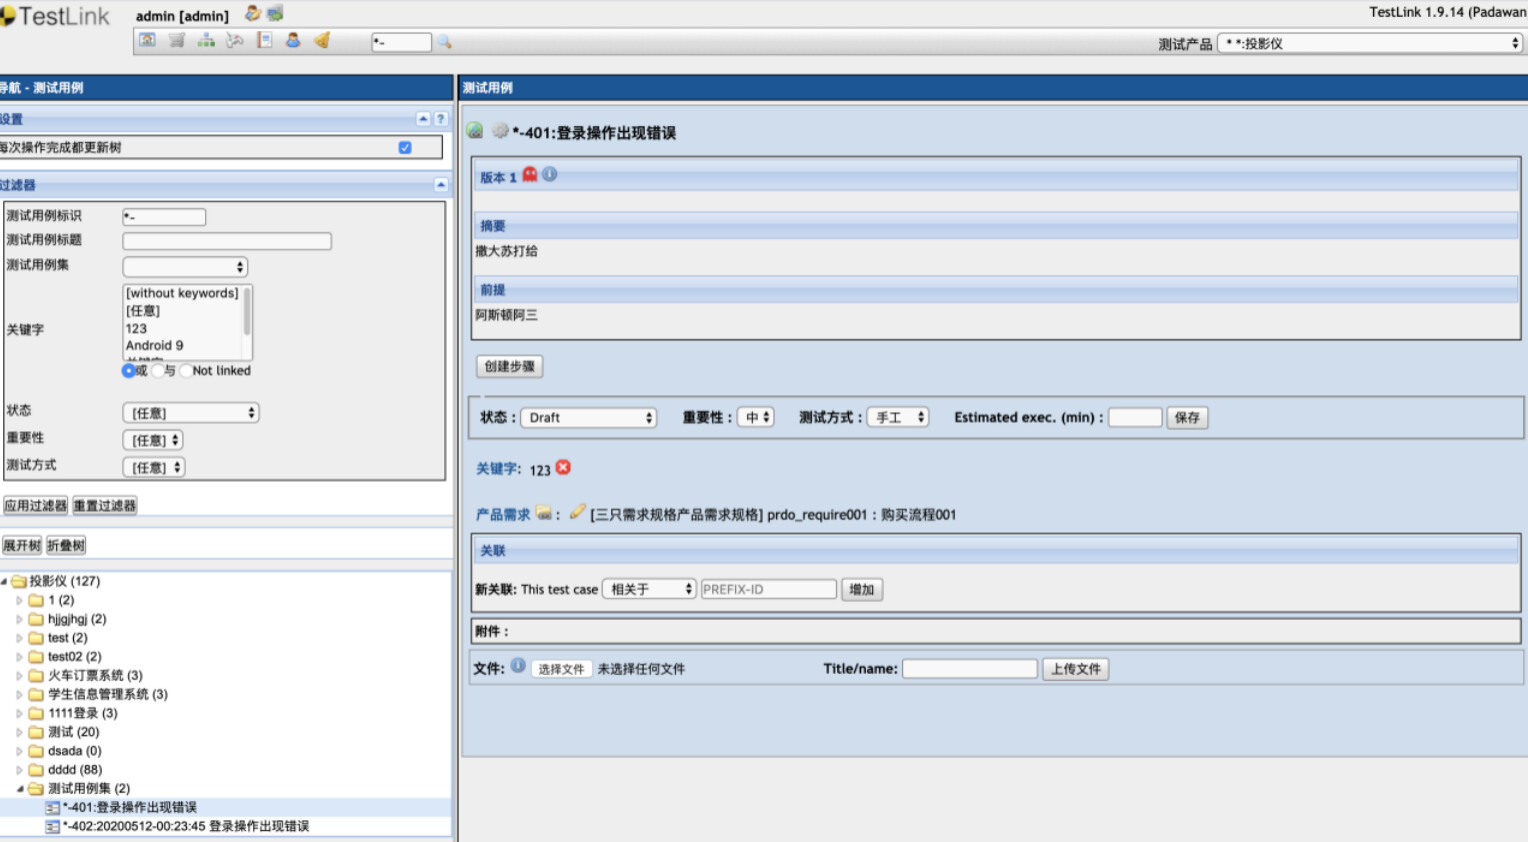Click 展开树 expand tree button

click(x=22, y=546)
